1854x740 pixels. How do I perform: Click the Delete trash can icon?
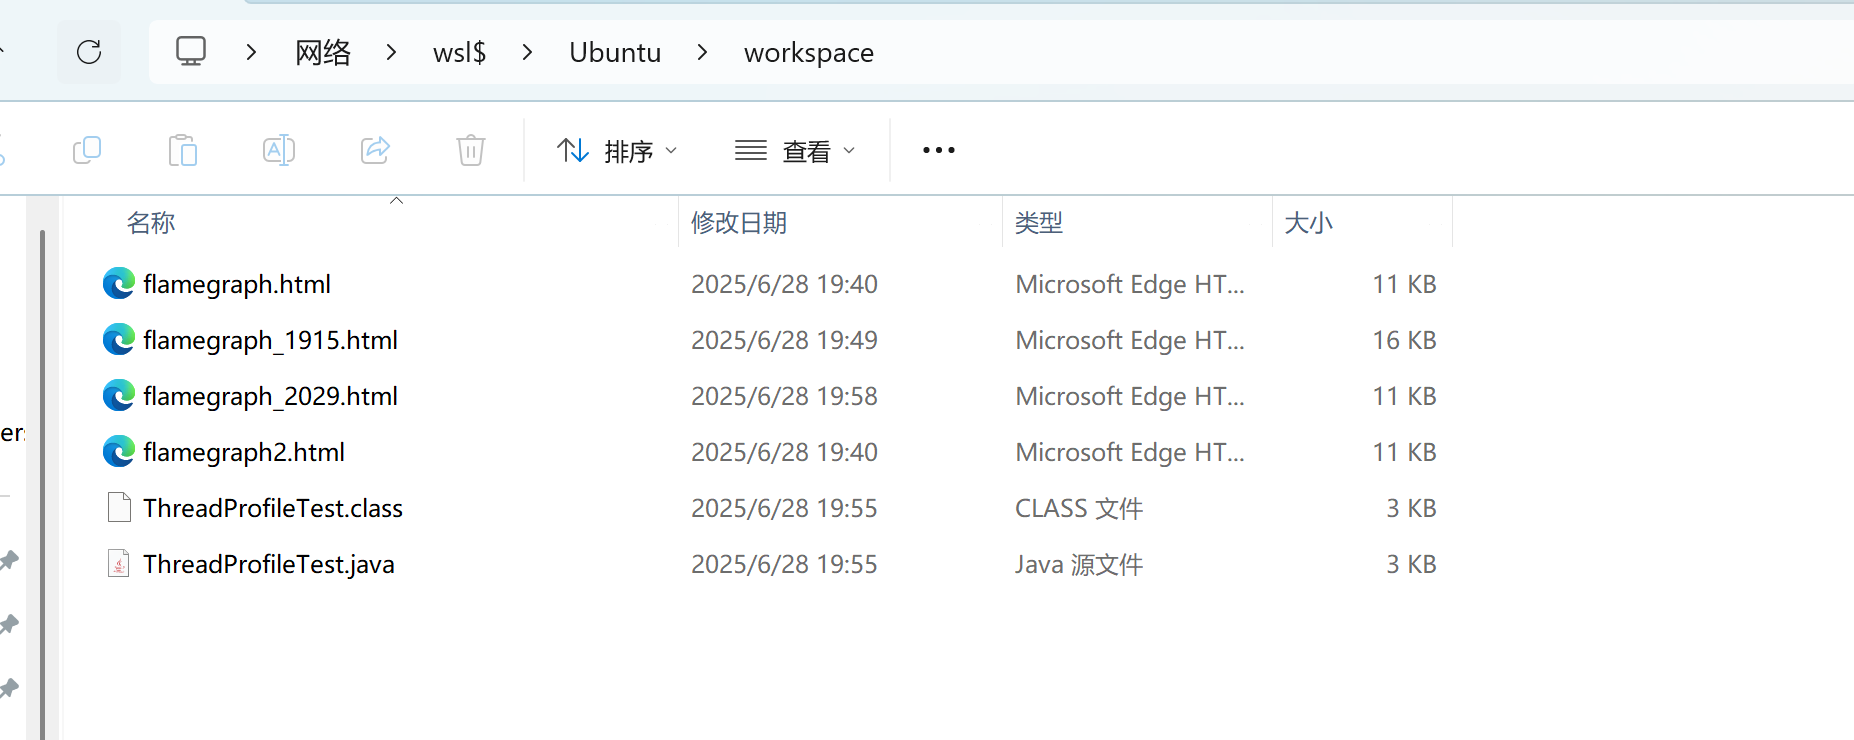471,150
